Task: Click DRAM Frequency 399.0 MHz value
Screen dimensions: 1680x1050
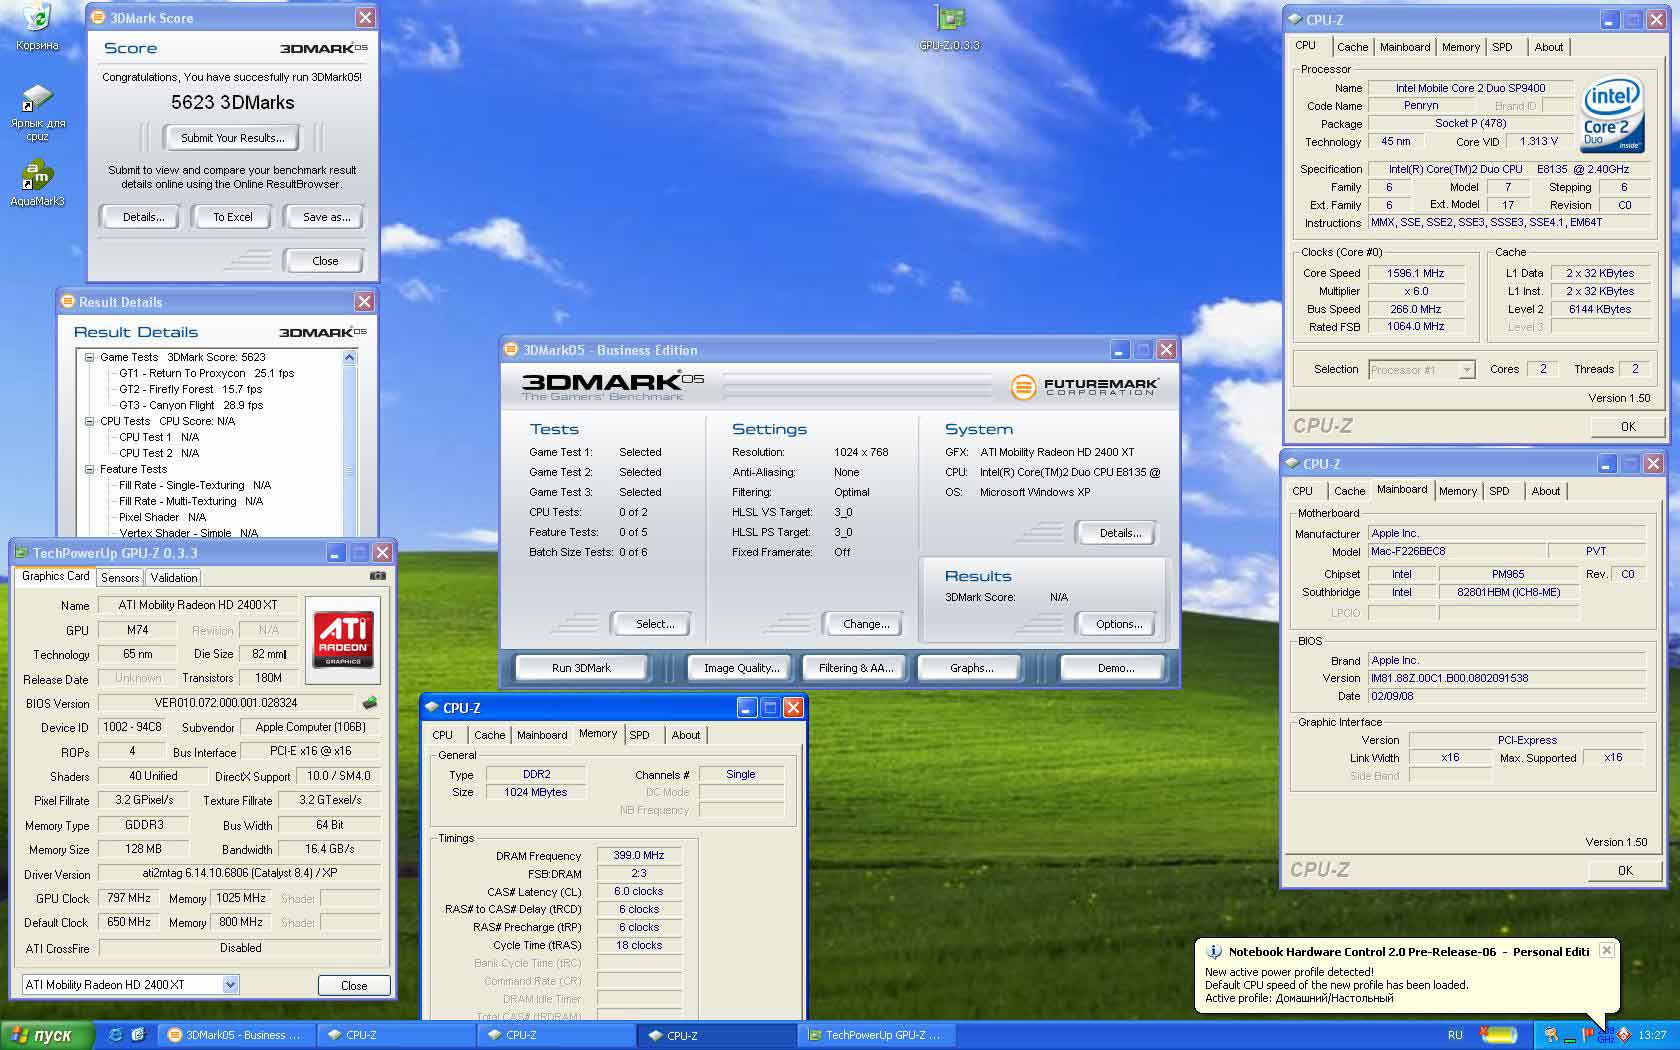Action: pos(639,855)
